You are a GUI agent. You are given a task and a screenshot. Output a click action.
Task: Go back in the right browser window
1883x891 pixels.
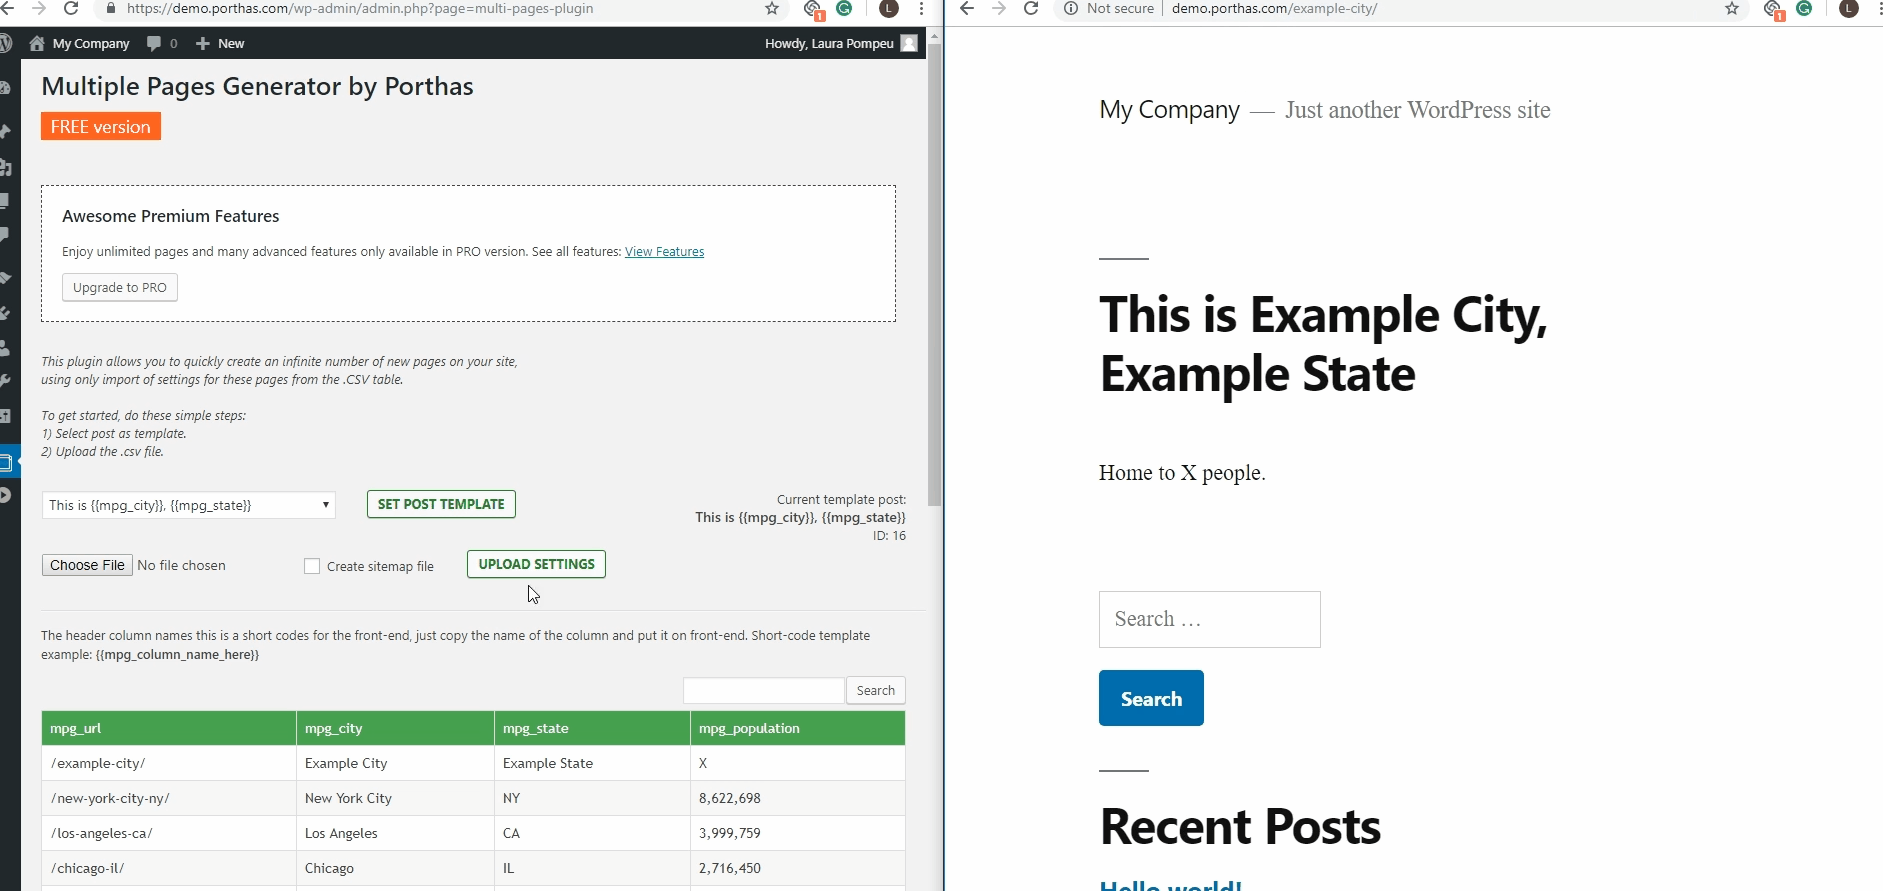[x=966, y=8]
